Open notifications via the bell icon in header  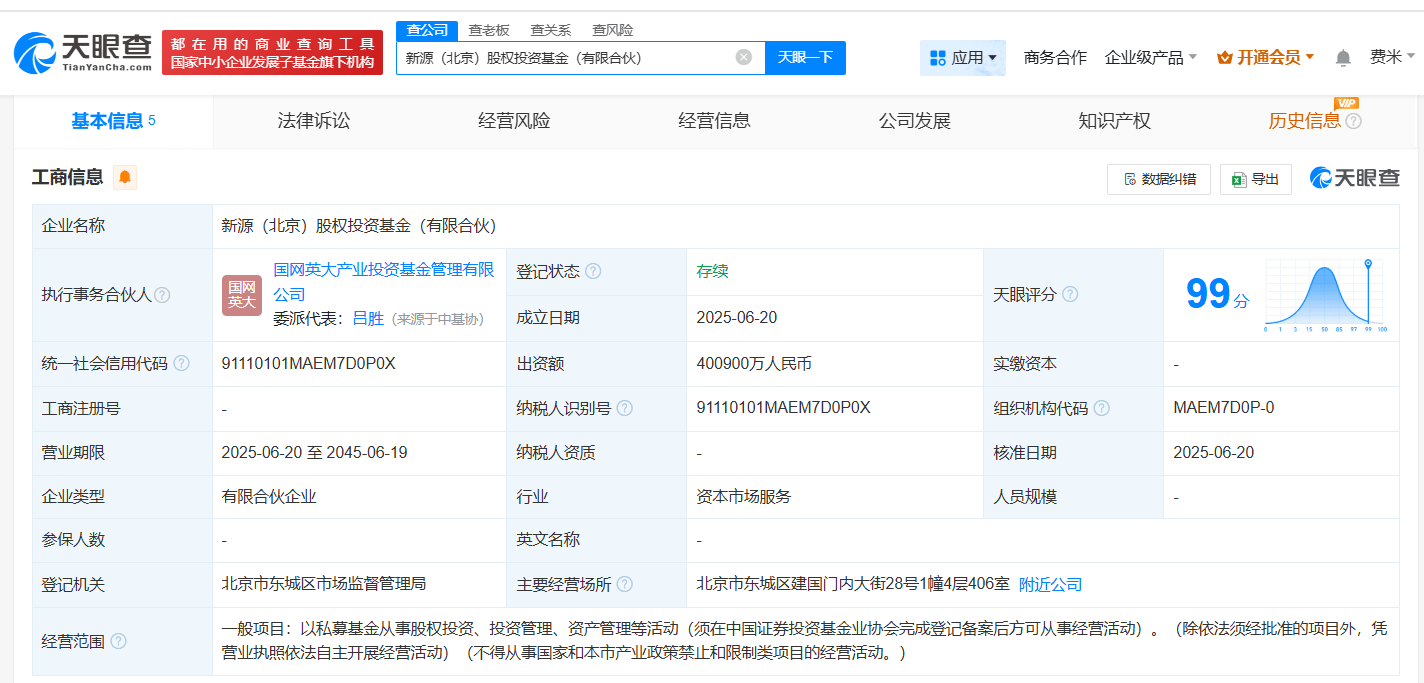tap(1343, 58)
